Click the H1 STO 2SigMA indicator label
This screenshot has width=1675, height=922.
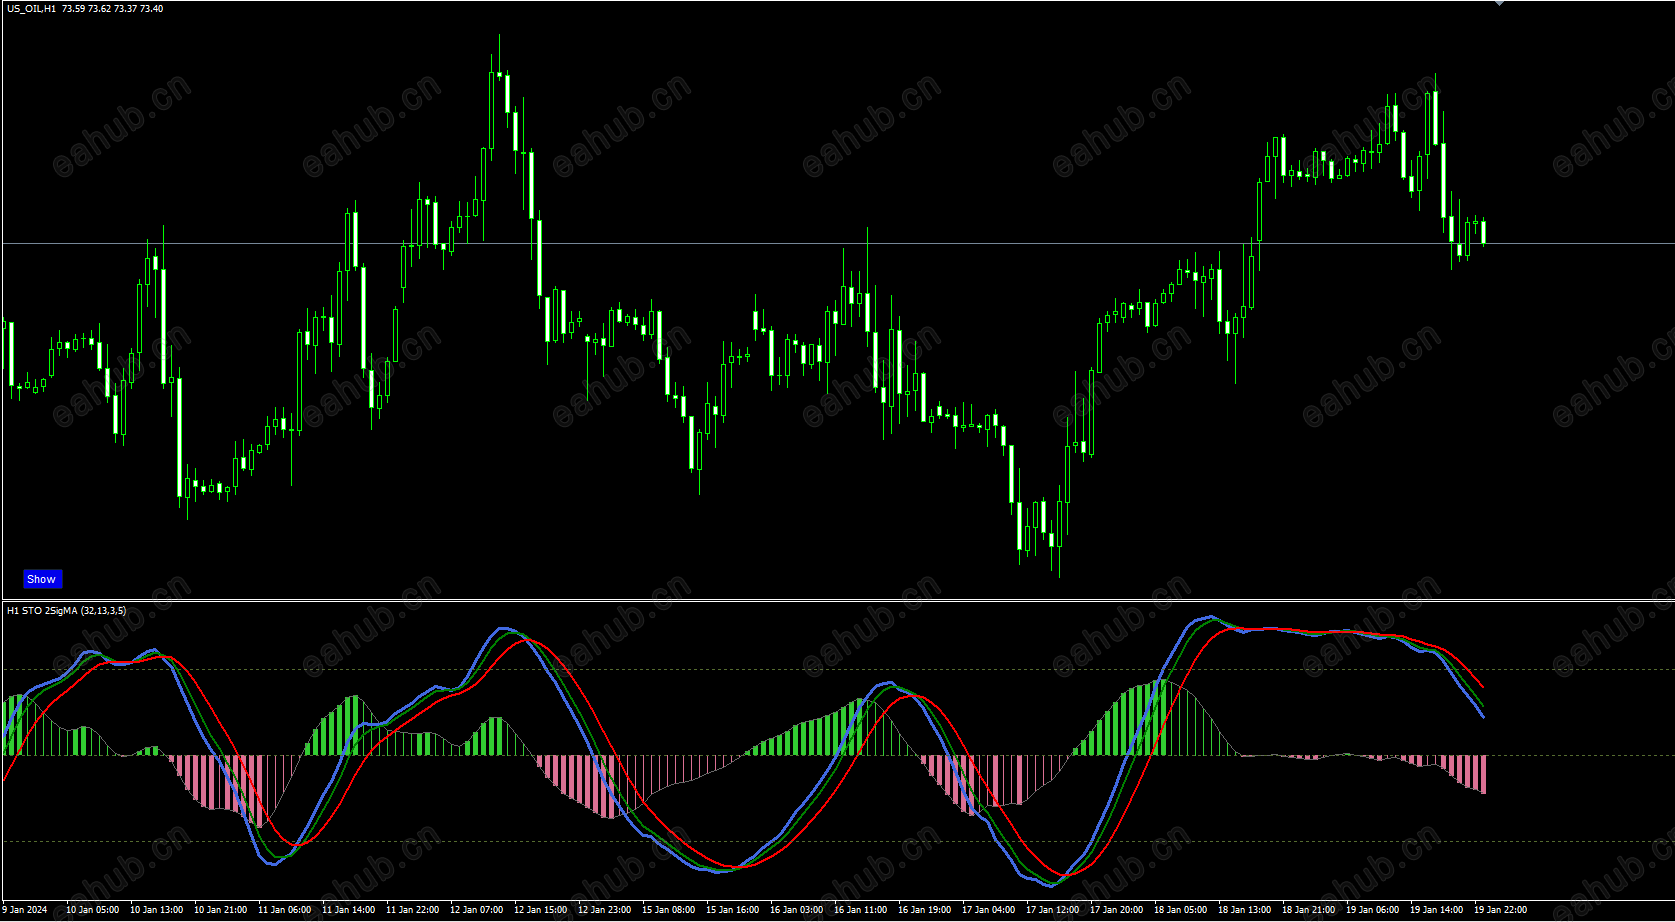tap(66, 610)
